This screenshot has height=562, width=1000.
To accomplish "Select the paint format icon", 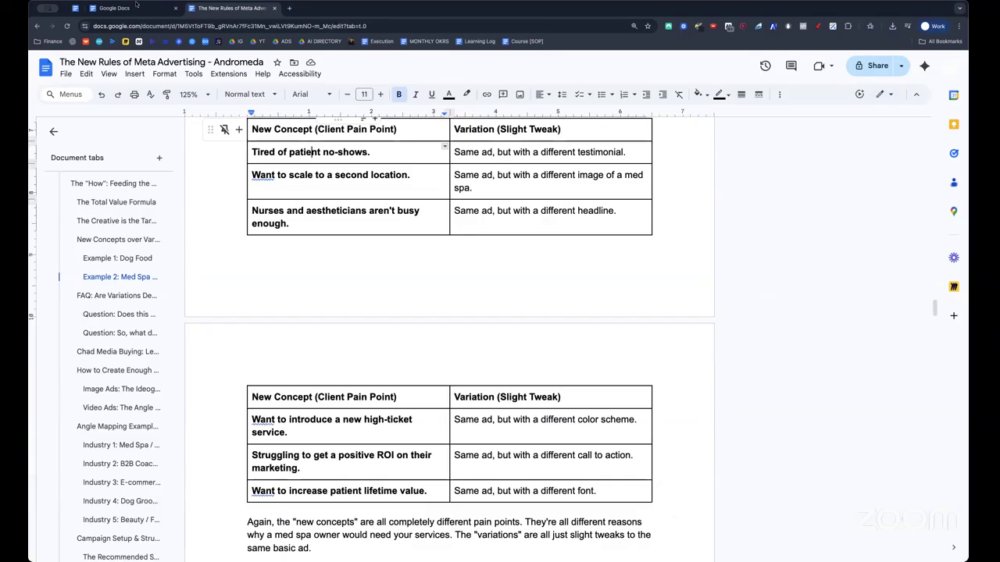I will coord(167,94).
